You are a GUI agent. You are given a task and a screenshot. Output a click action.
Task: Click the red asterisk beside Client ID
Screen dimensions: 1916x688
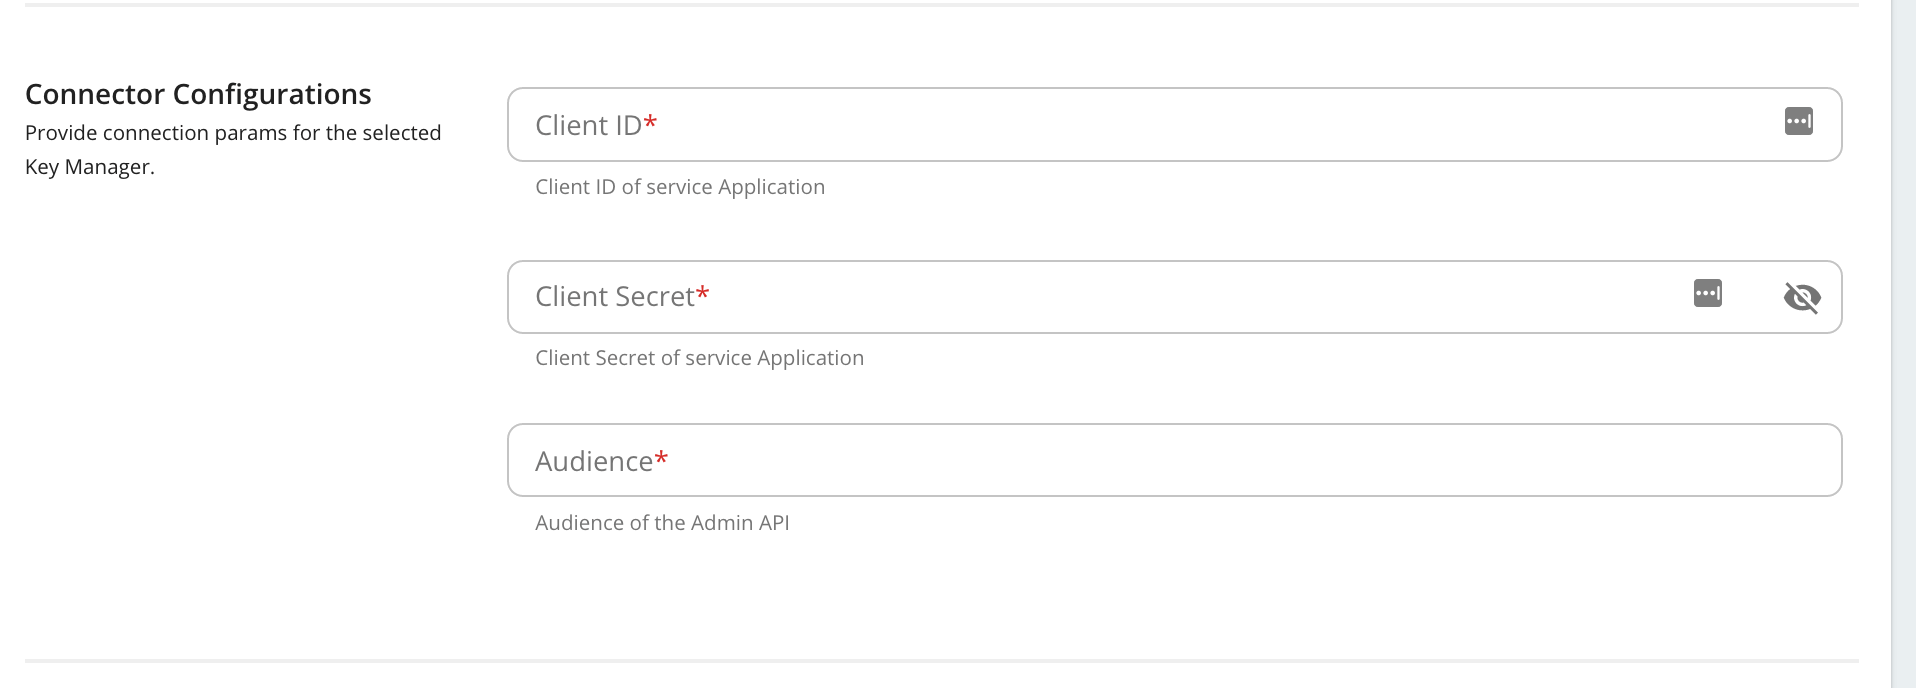(x=650, y=122)
